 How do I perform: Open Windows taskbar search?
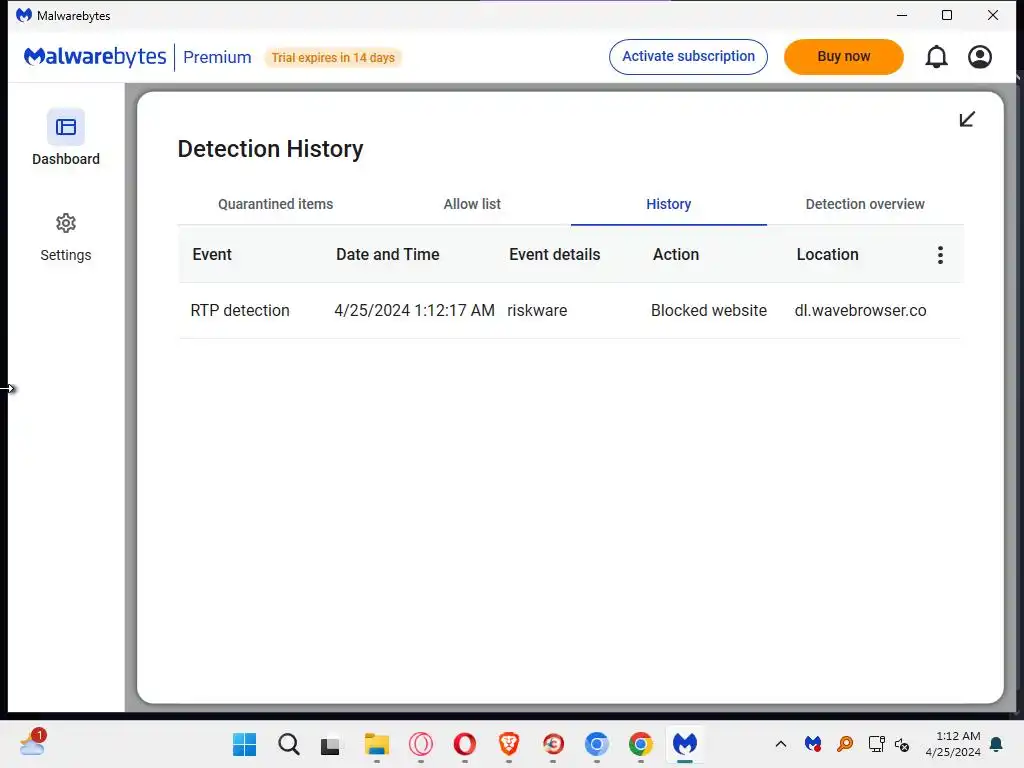[288, 744]
